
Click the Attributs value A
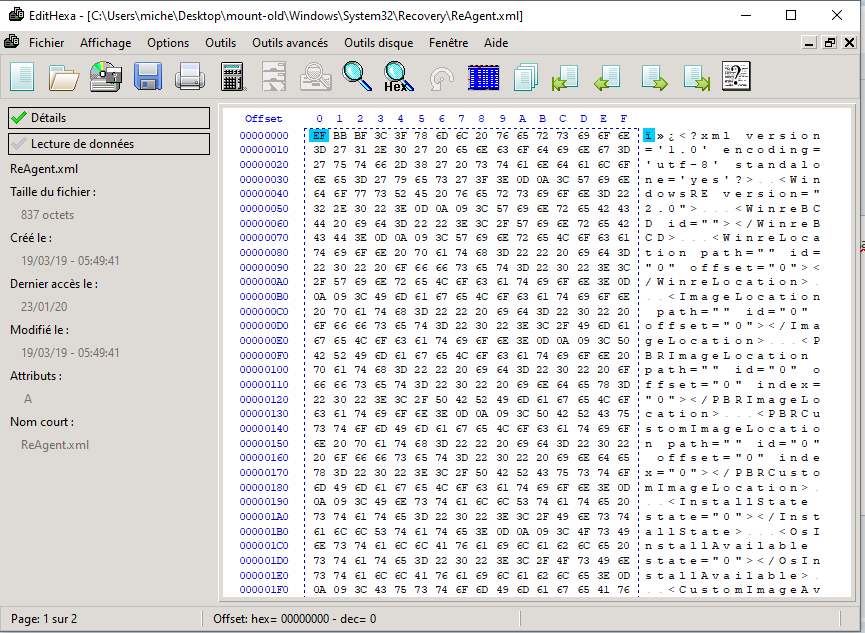click(x=28, y=398)
